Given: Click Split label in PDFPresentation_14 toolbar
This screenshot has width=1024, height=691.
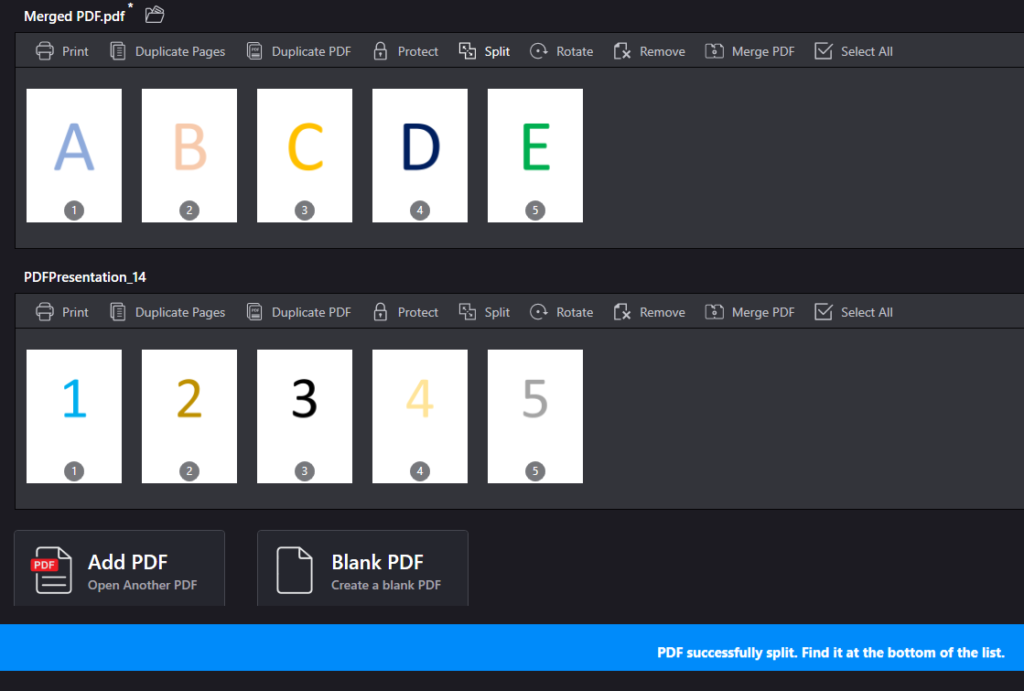Looking at the screenshot, I should (x=497, y=313).
